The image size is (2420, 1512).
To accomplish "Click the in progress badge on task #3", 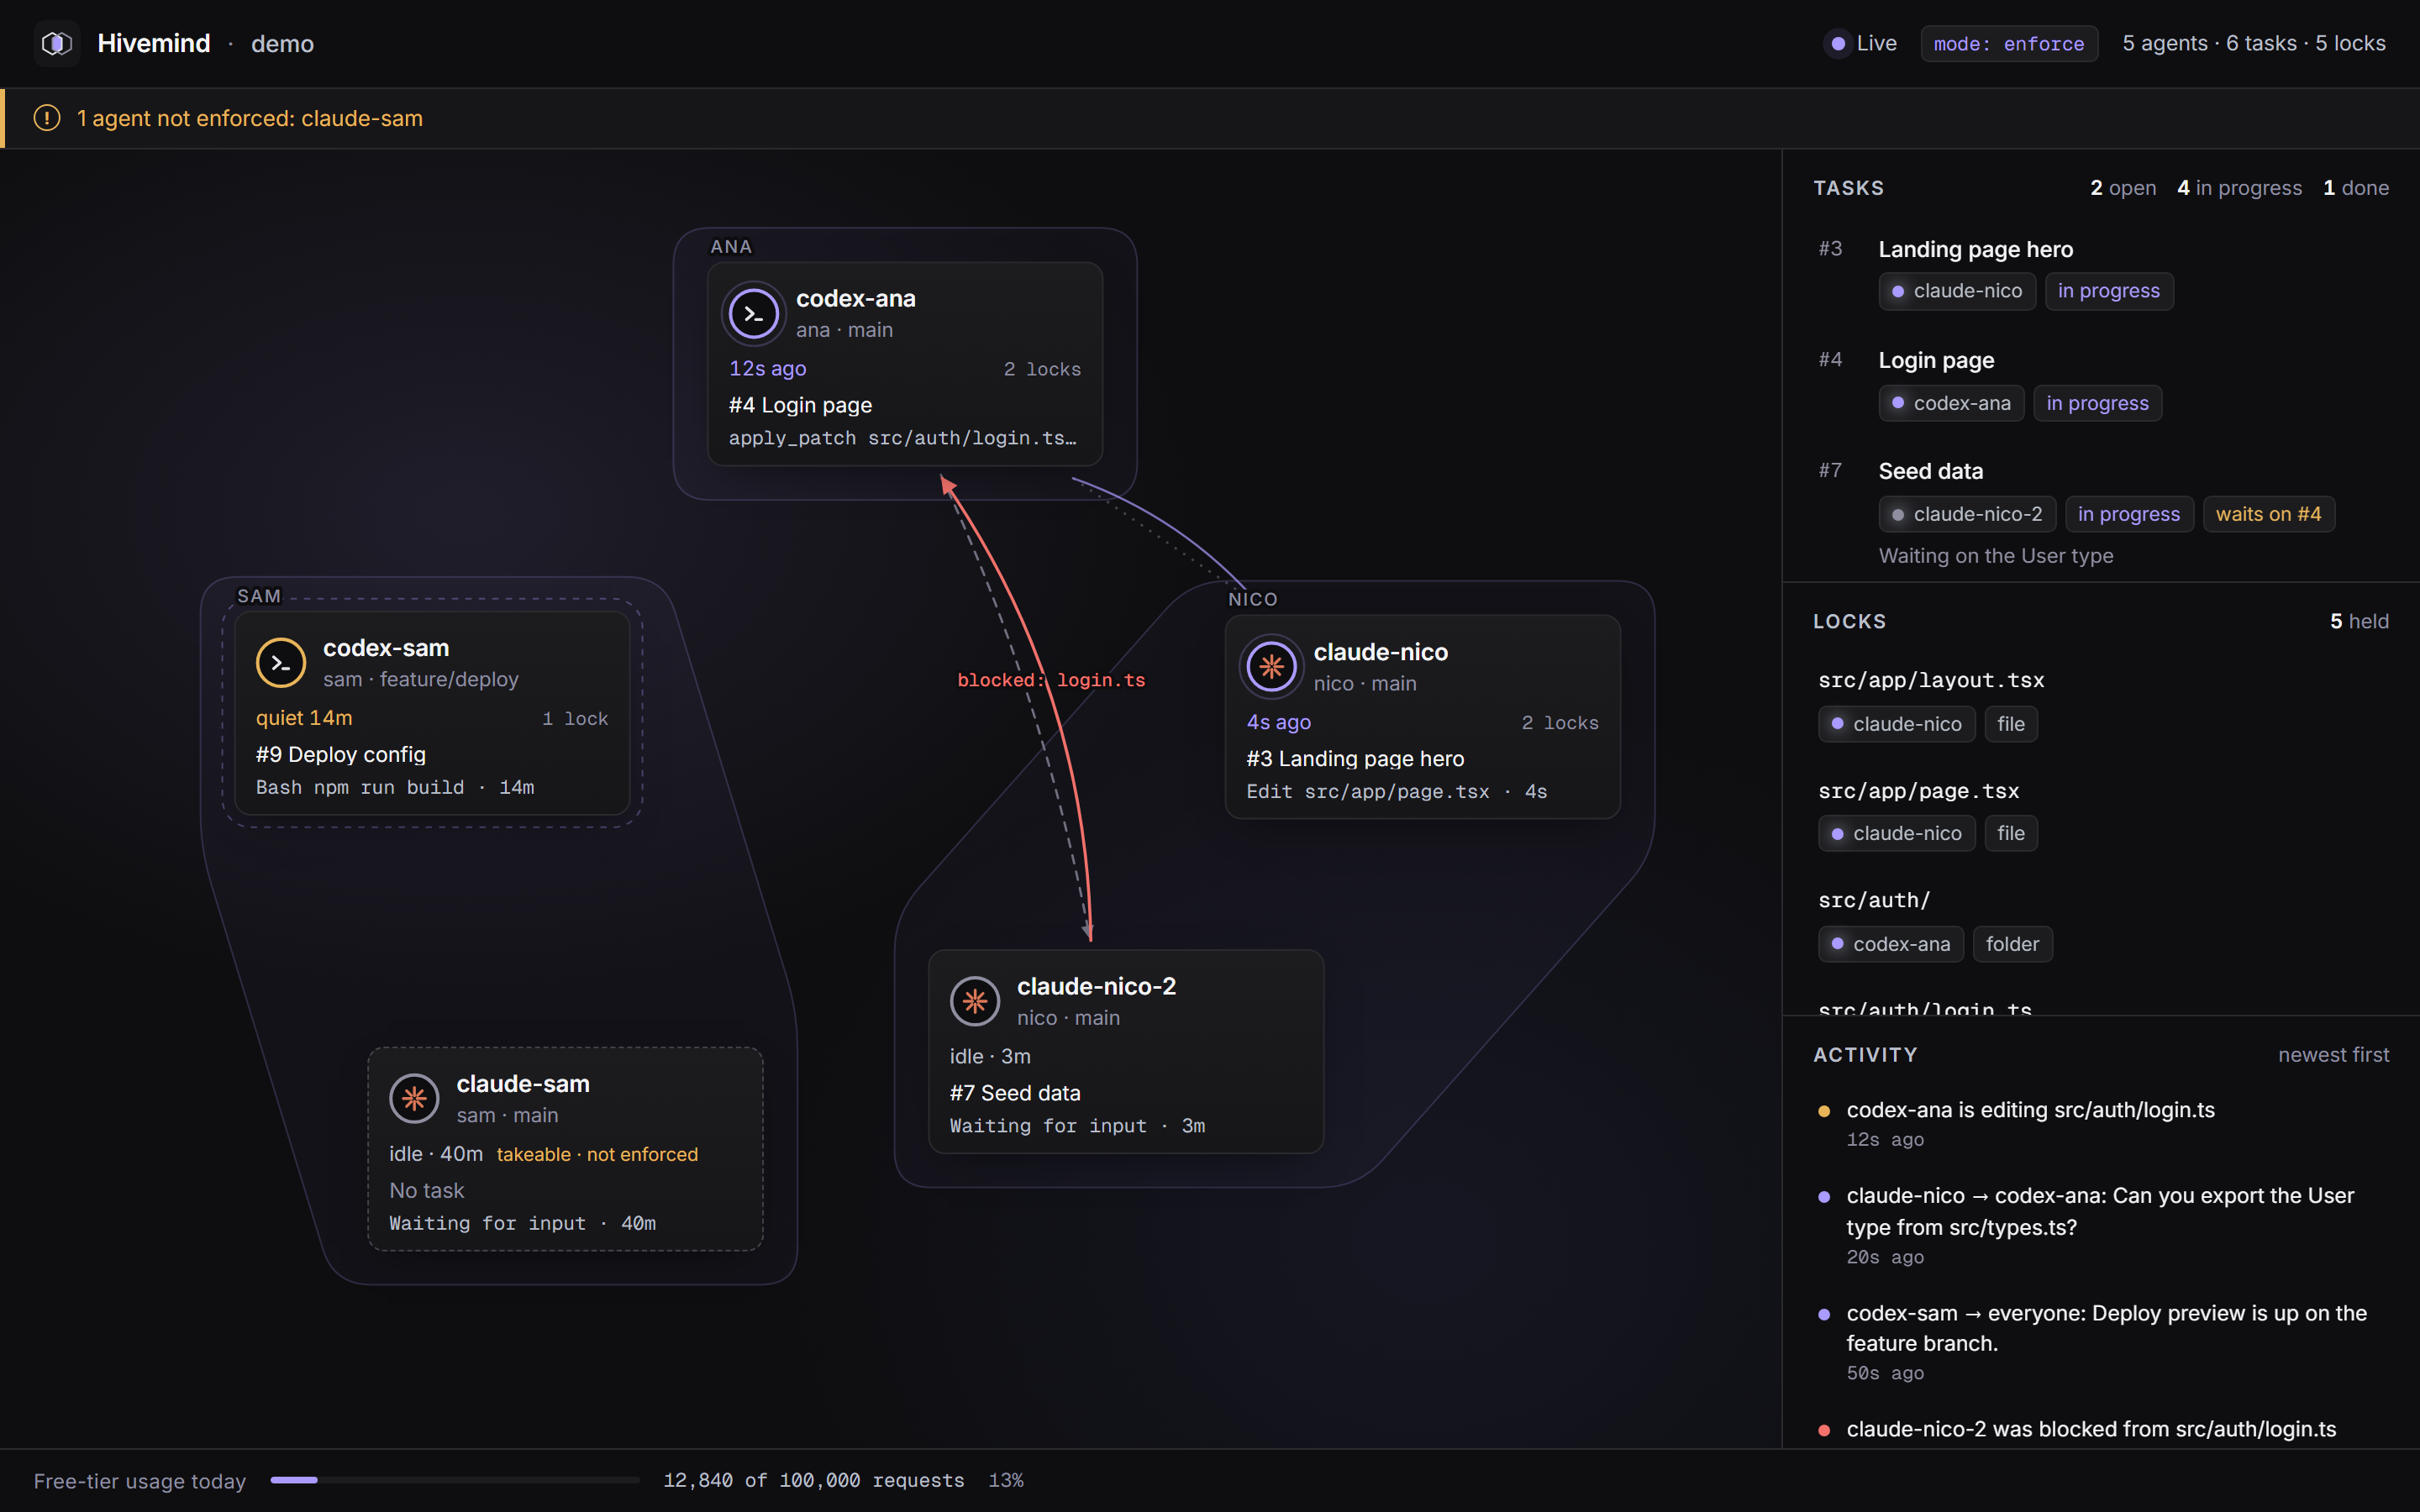I will point(2109,291).
